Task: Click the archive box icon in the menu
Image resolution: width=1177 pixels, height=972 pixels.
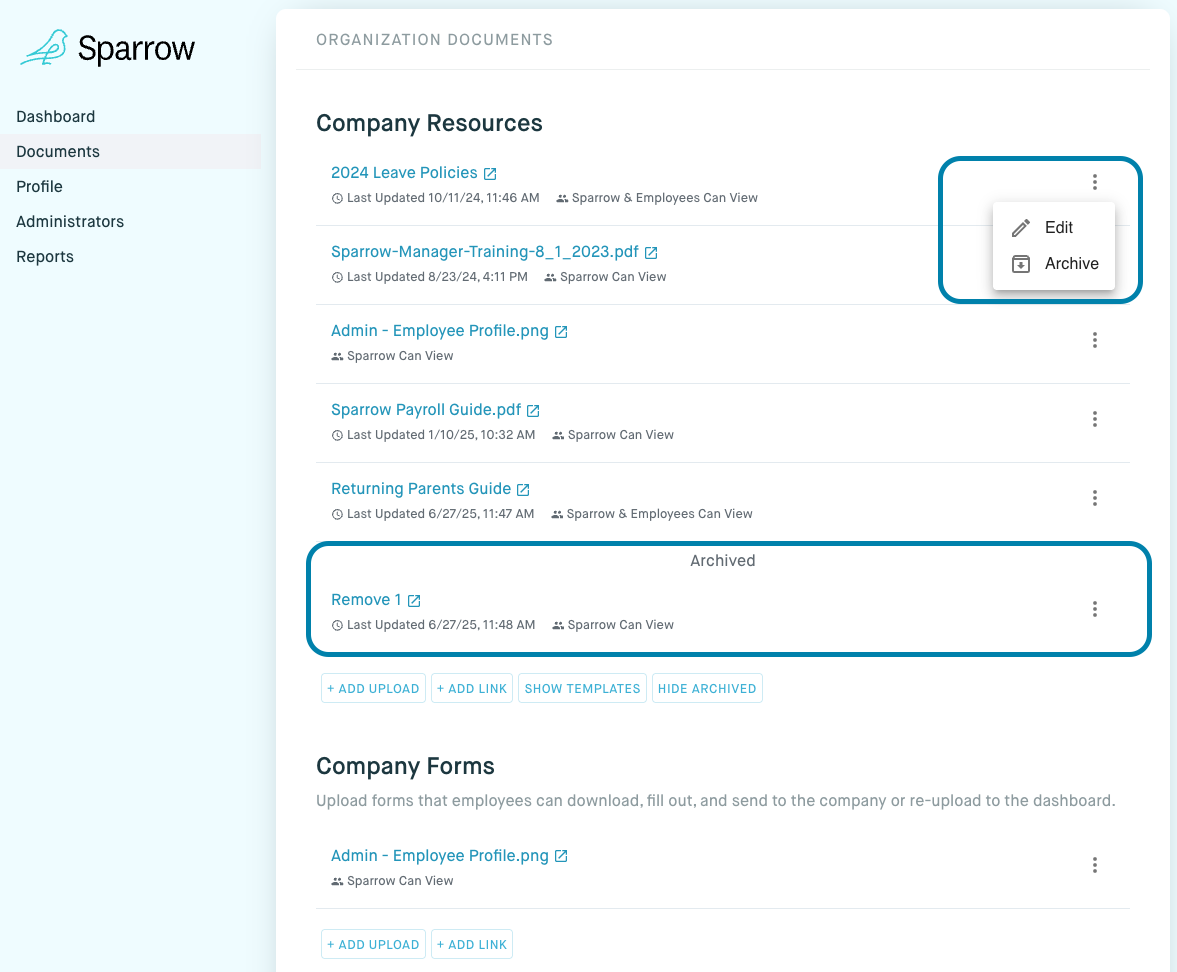Action: (x=1021, y=264)
